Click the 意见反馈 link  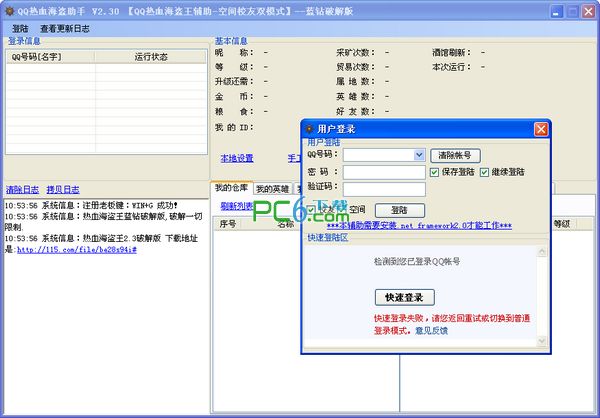431,330
